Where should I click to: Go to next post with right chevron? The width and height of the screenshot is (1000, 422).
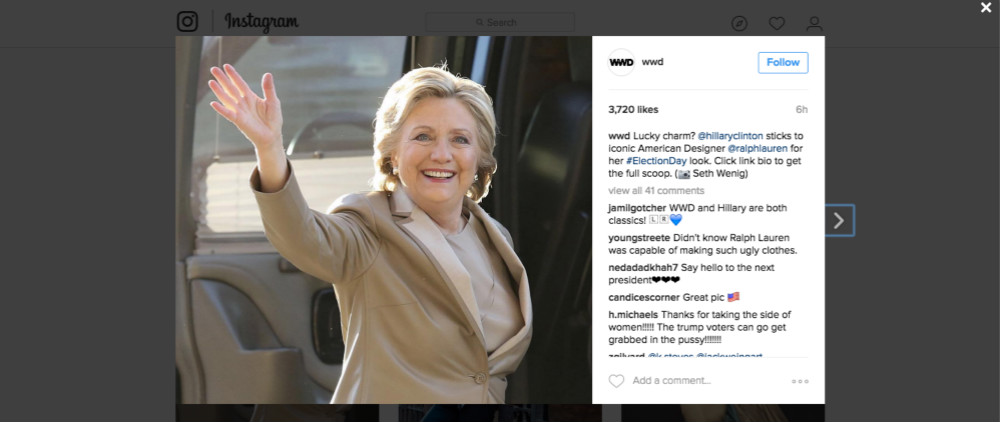pyautogui.click(x=839, y=221)
